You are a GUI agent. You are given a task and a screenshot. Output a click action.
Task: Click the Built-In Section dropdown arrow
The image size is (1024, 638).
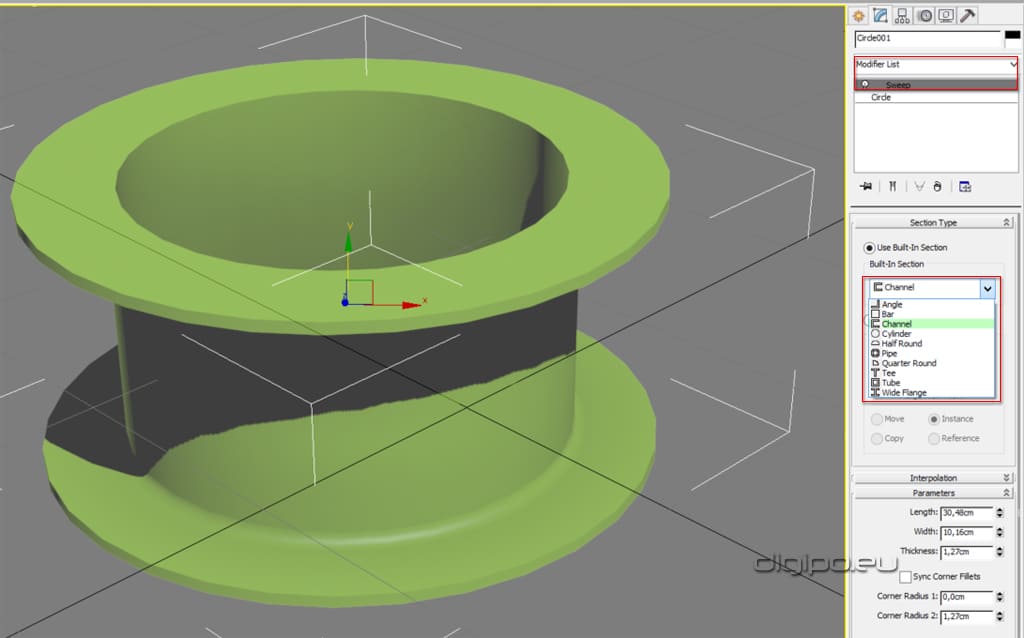(987, 288)
